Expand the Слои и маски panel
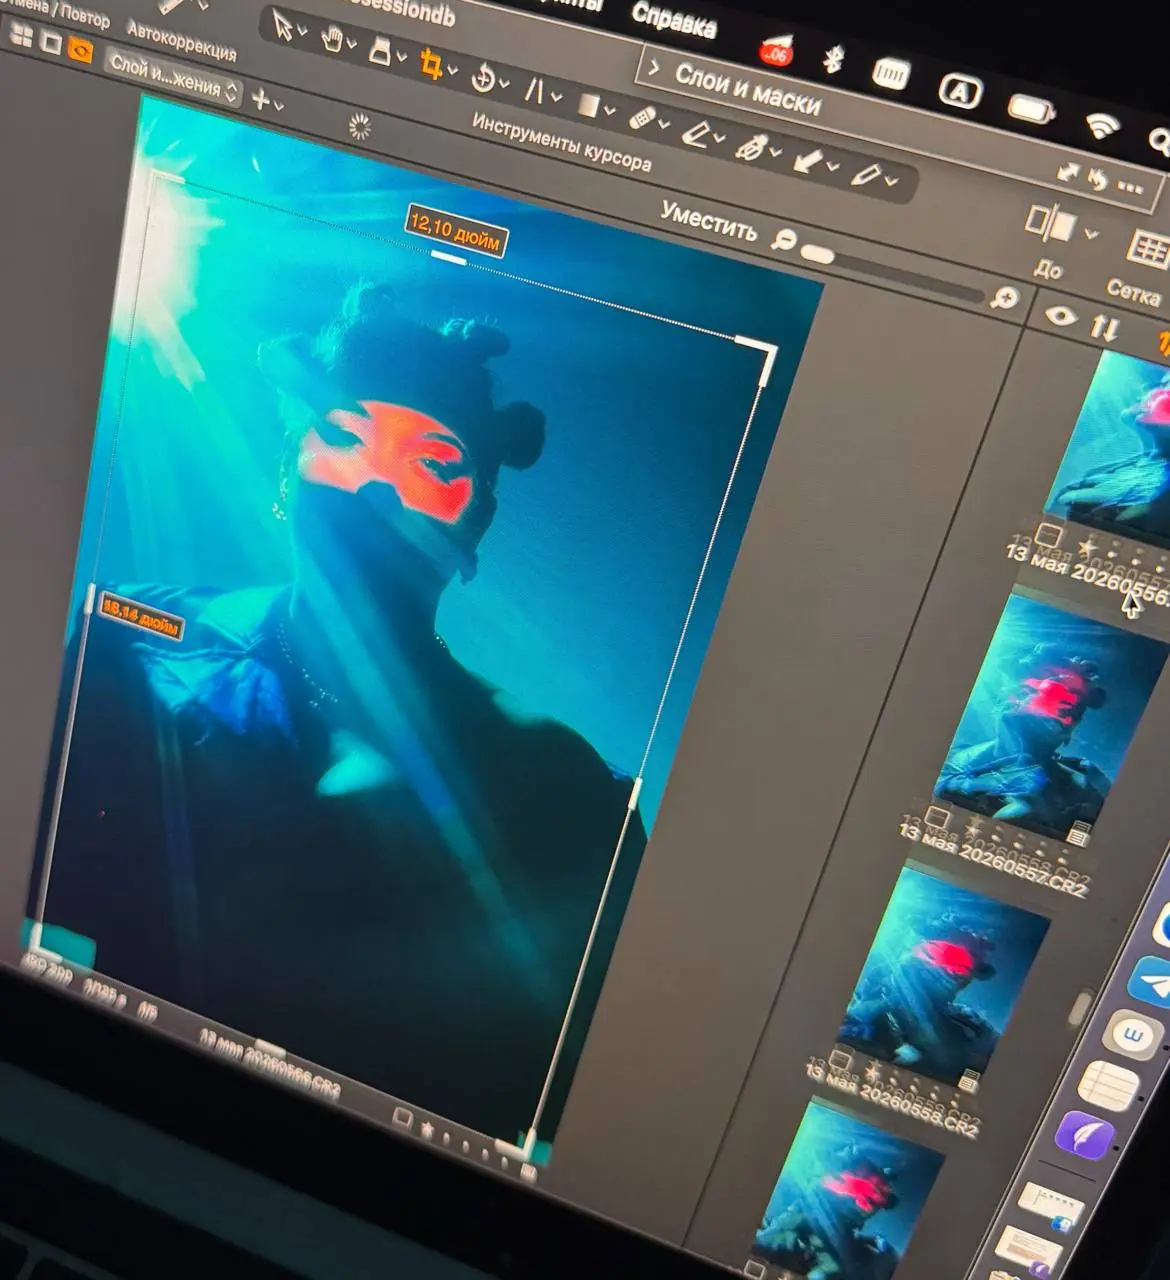Viewport: 1170px width, 1280px height. pos(654,69)
